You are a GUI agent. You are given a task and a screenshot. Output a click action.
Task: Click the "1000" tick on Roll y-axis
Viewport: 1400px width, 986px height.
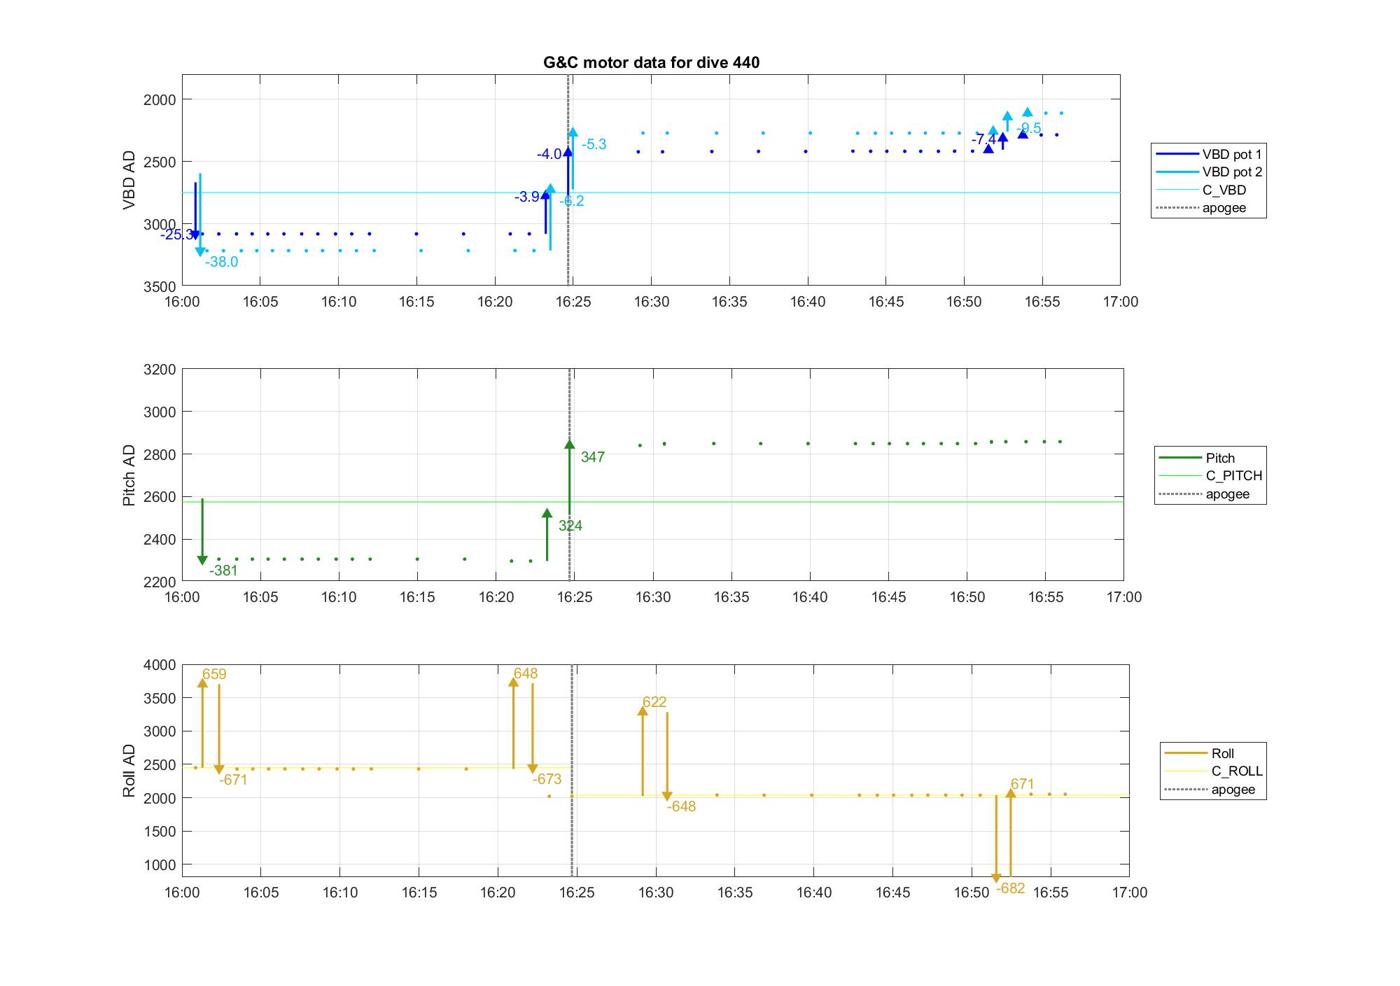pos(159,865)
